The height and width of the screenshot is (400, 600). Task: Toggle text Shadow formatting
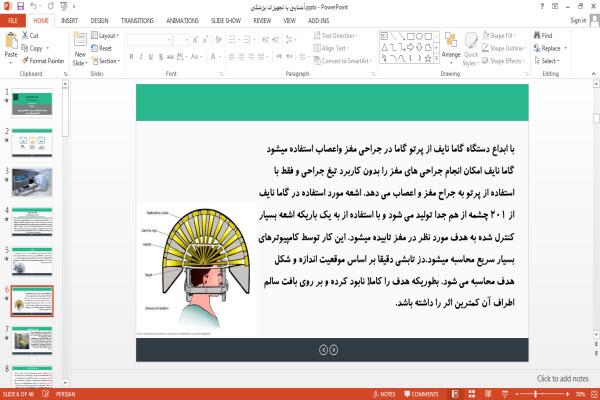(160, 57)
